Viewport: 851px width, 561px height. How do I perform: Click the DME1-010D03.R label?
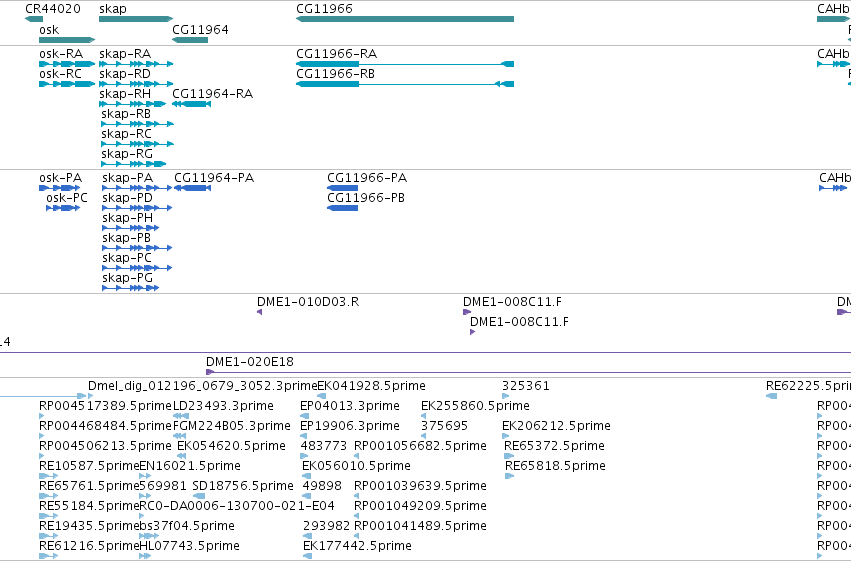tap(308, 302)
